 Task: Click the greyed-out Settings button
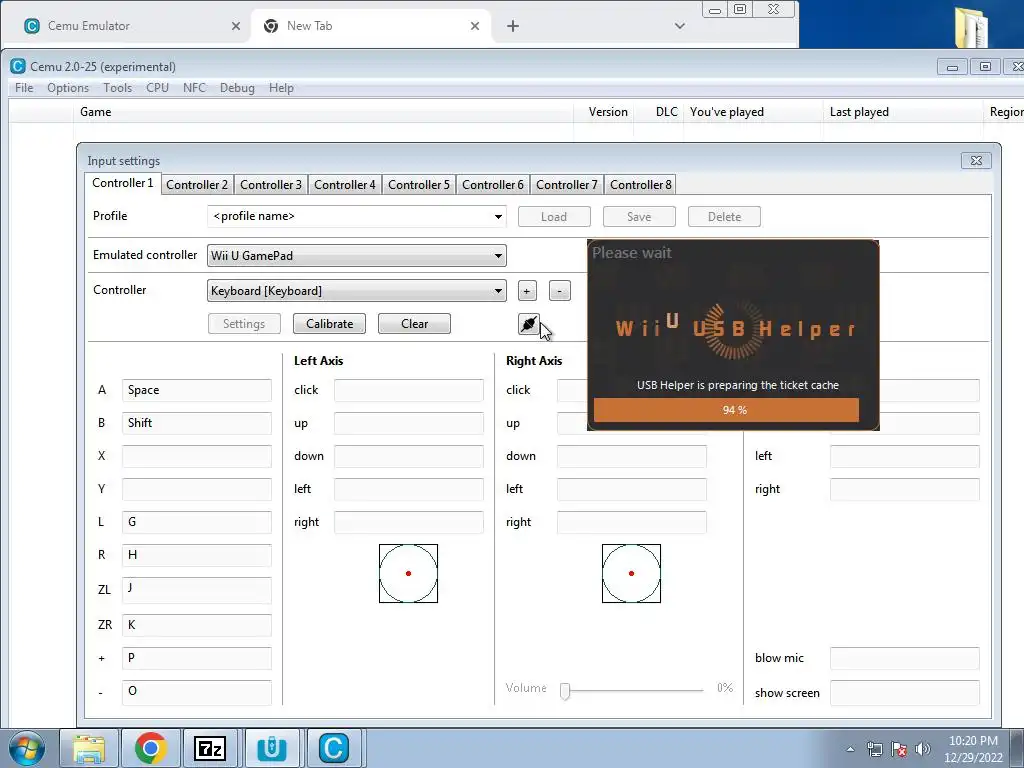coord(244,324)
